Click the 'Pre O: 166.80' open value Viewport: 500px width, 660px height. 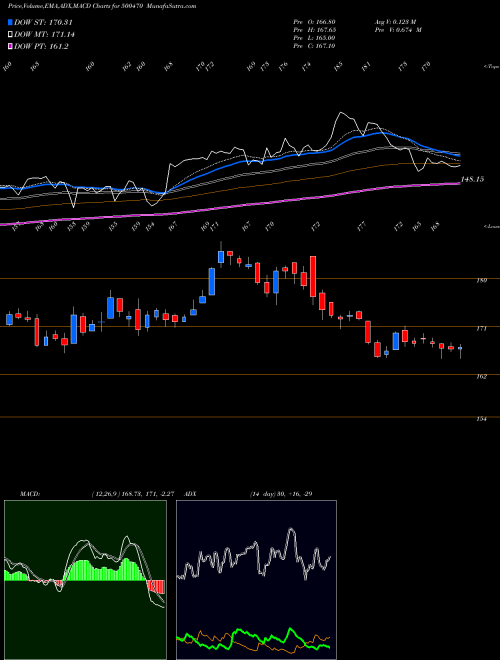(x=314, y=22)
